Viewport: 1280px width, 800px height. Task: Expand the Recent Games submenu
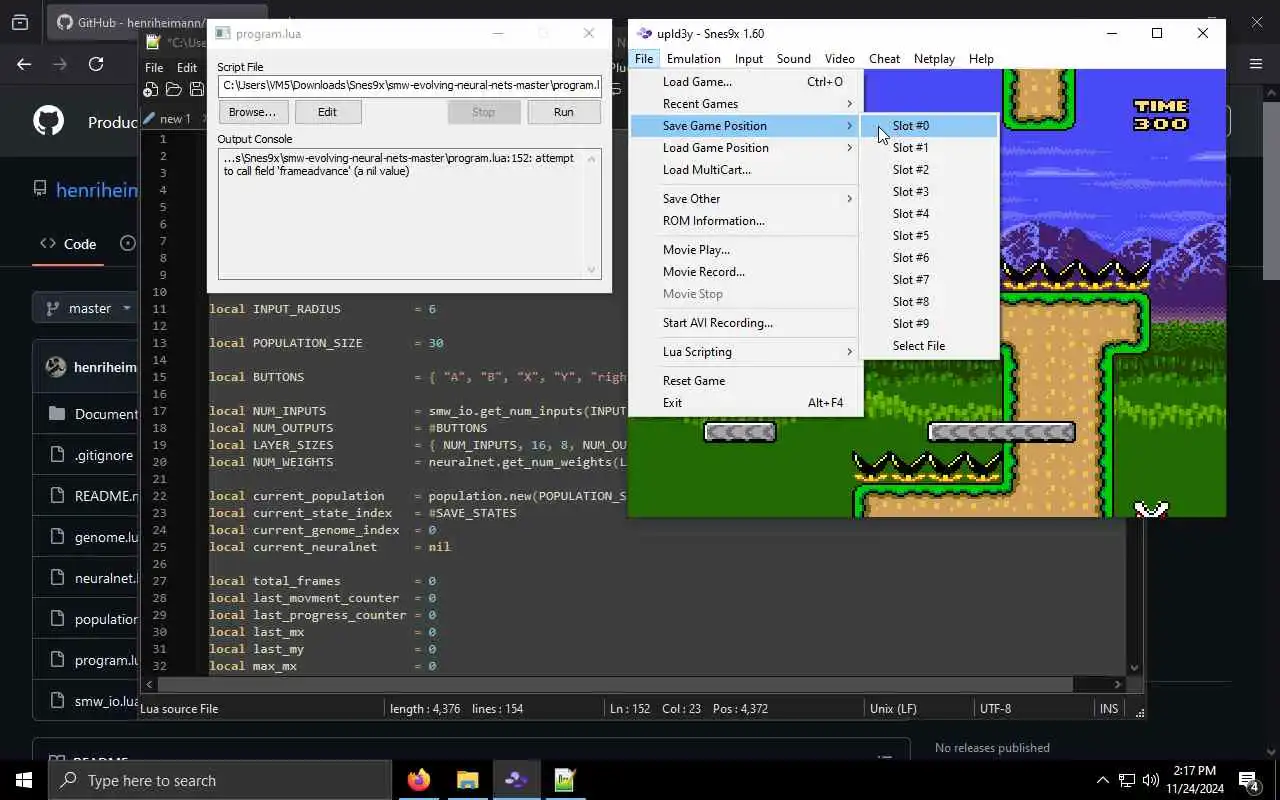point(746,104)
